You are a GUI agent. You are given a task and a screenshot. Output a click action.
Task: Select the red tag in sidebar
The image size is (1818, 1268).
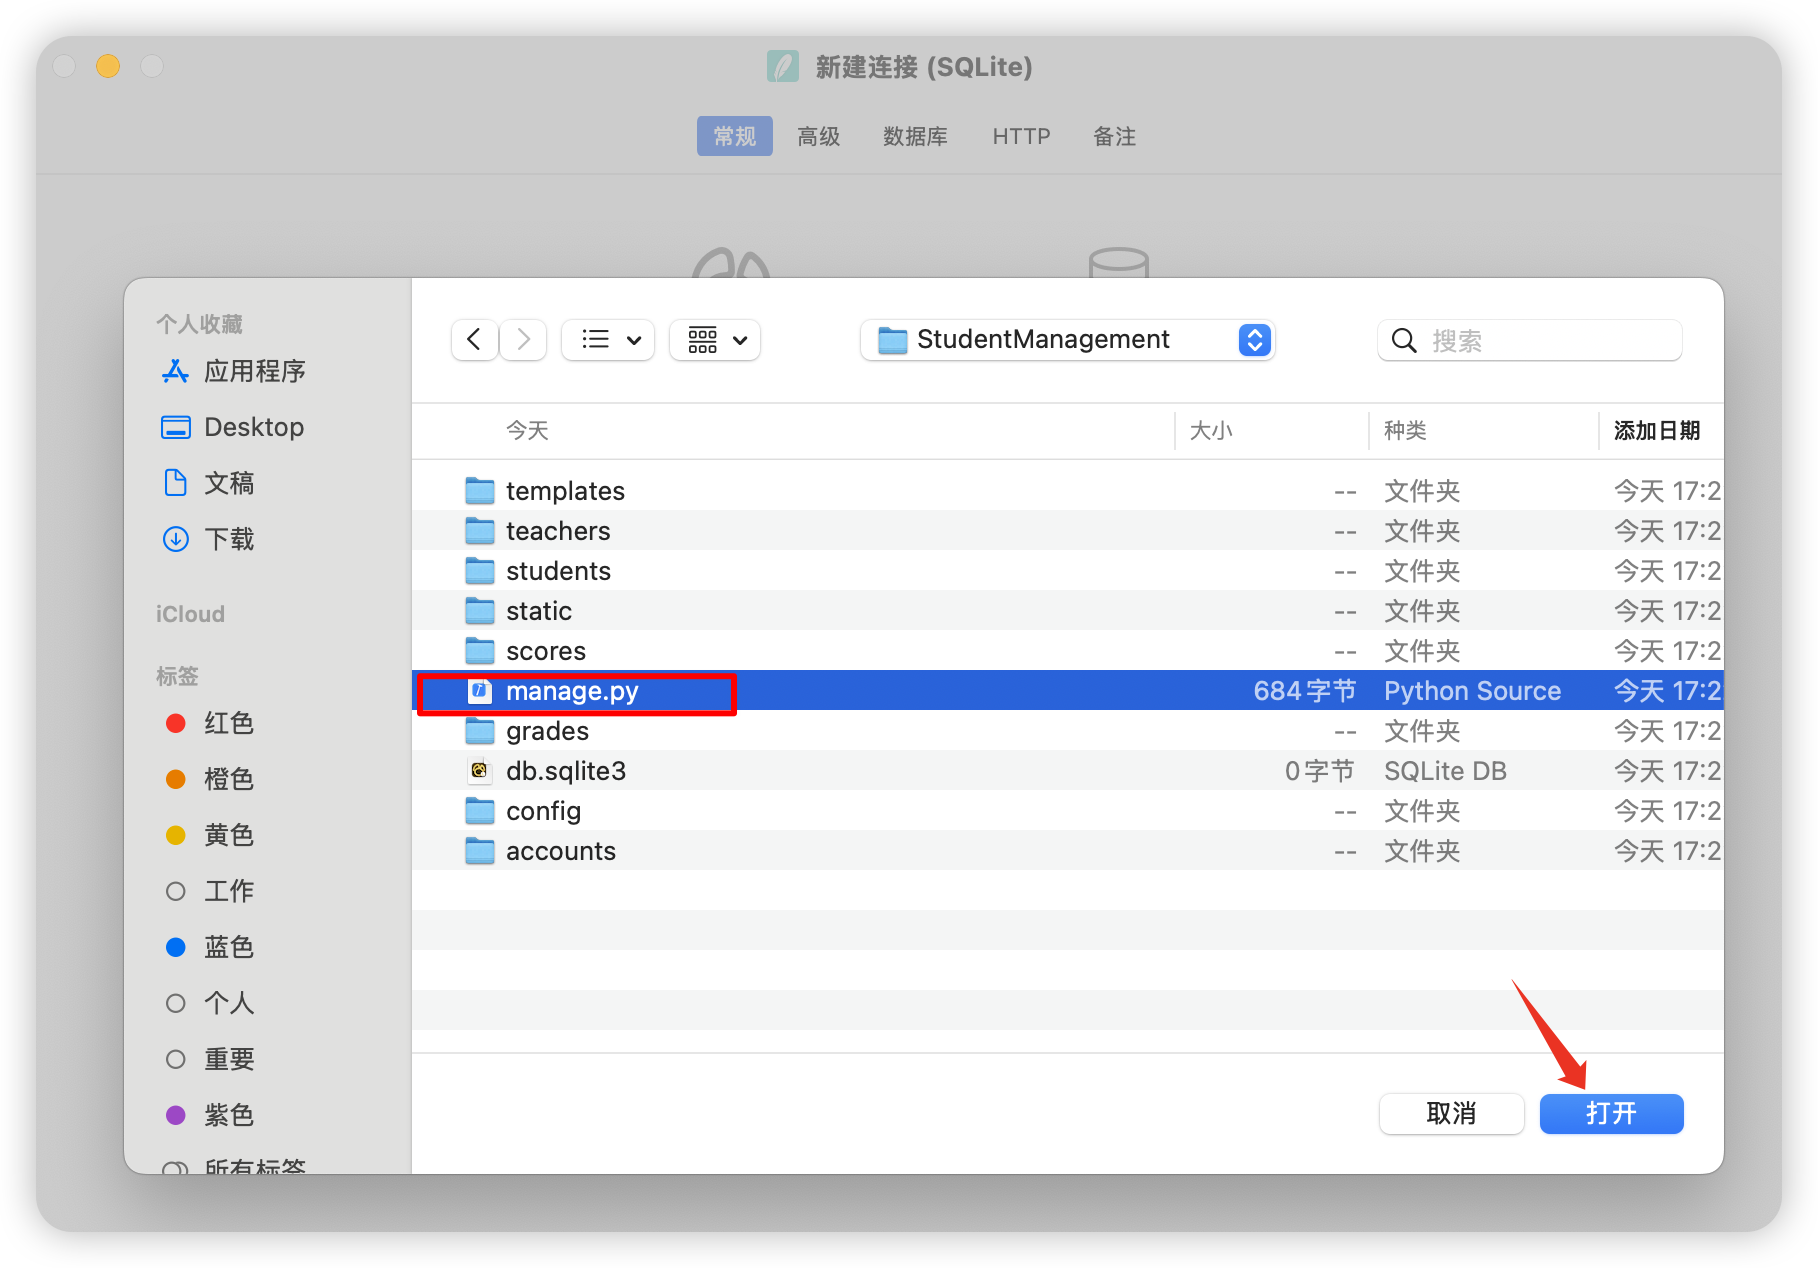pos(228,723)
